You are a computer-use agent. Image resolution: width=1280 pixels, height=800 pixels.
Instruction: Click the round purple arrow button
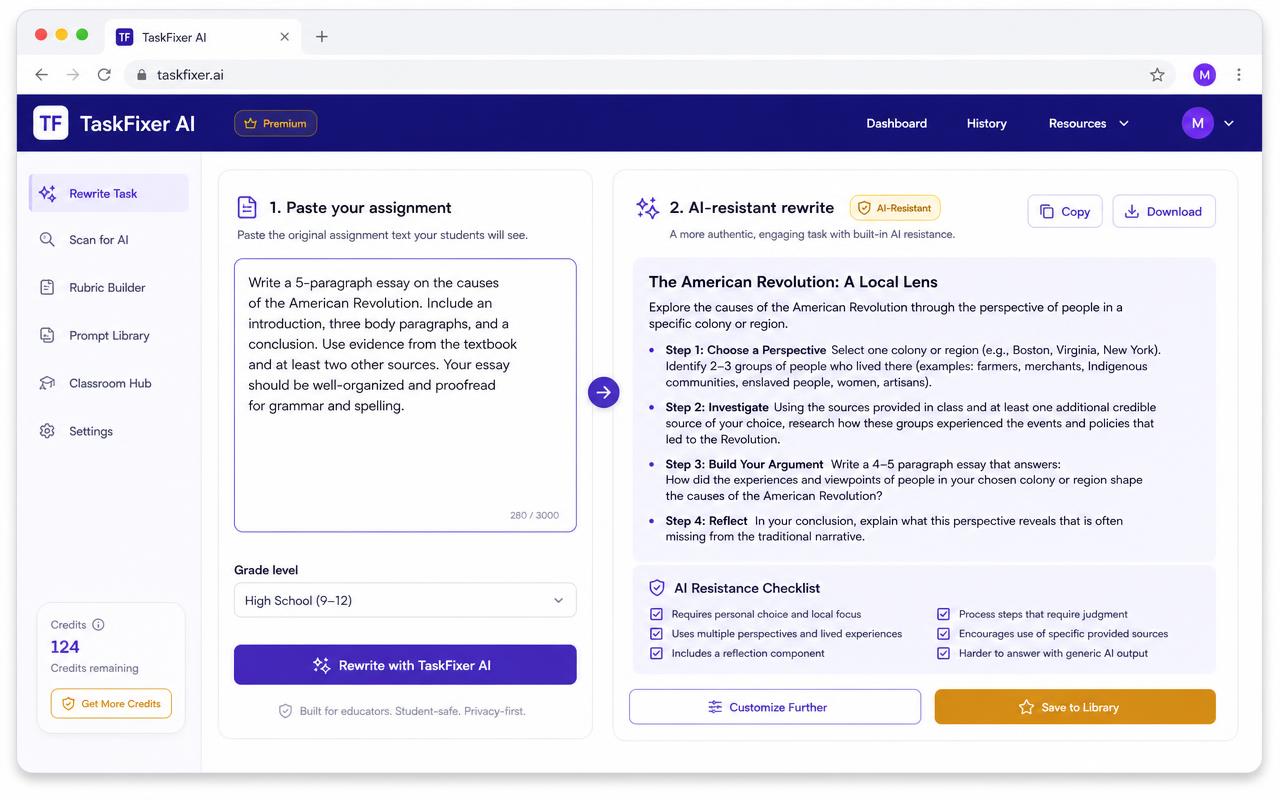(x=603, y=392)
